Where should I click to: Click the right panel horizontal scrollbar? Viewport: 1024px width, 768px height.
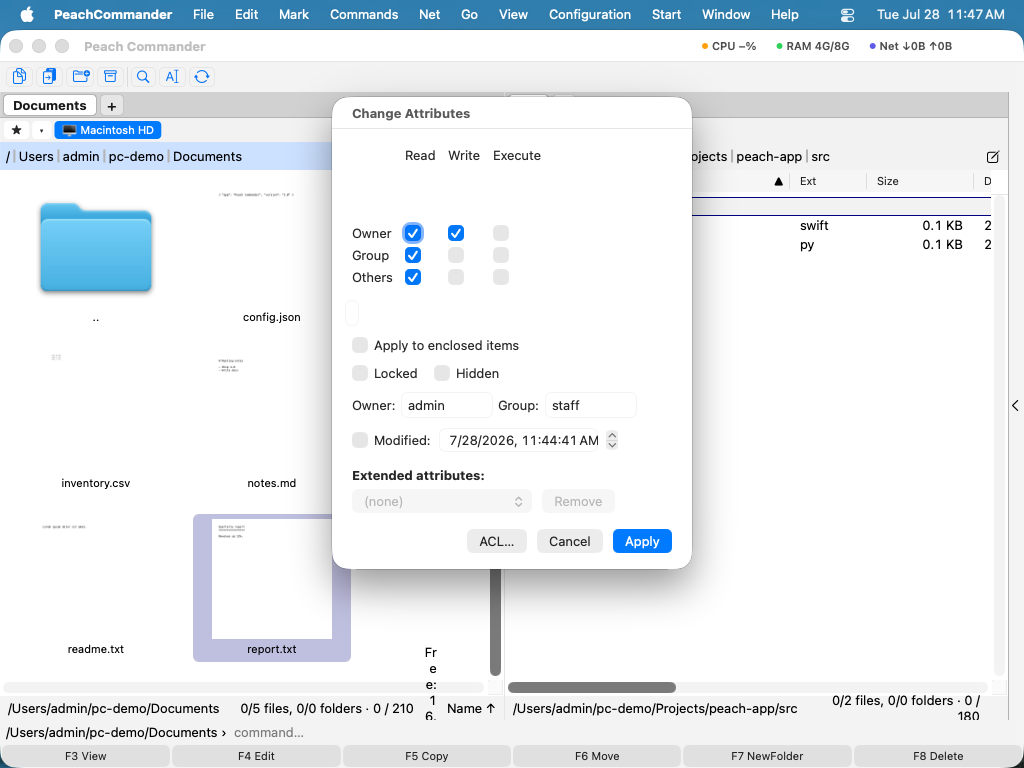pyautogui.click(x=592, y=688)
